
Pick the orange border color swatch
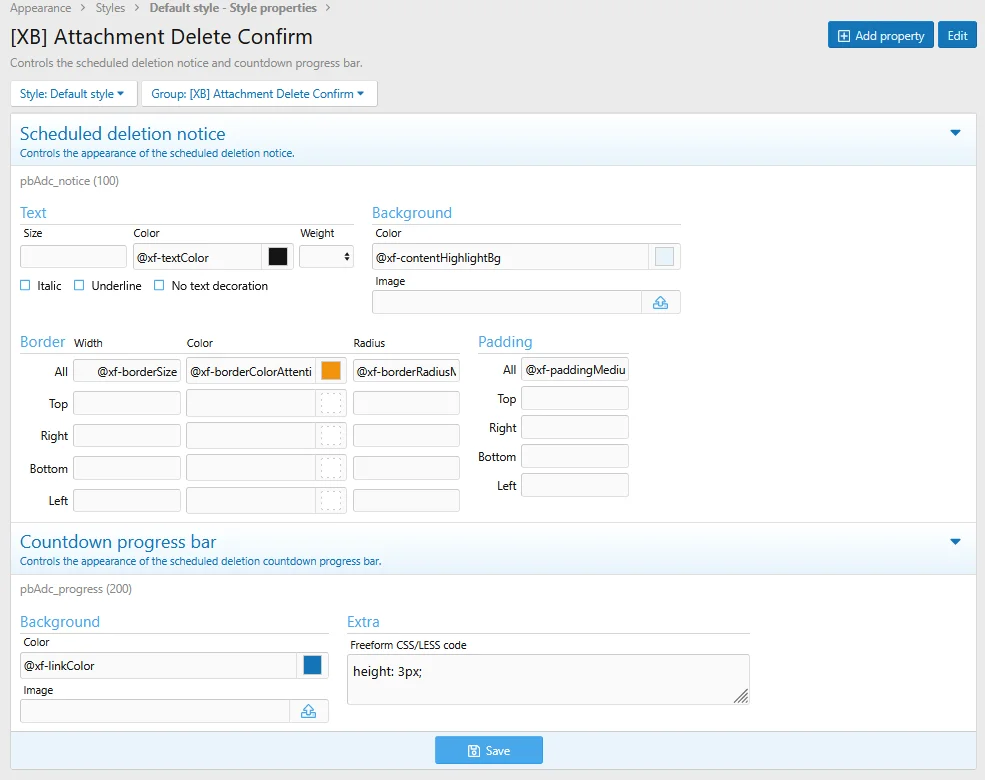tap(331, 371)
